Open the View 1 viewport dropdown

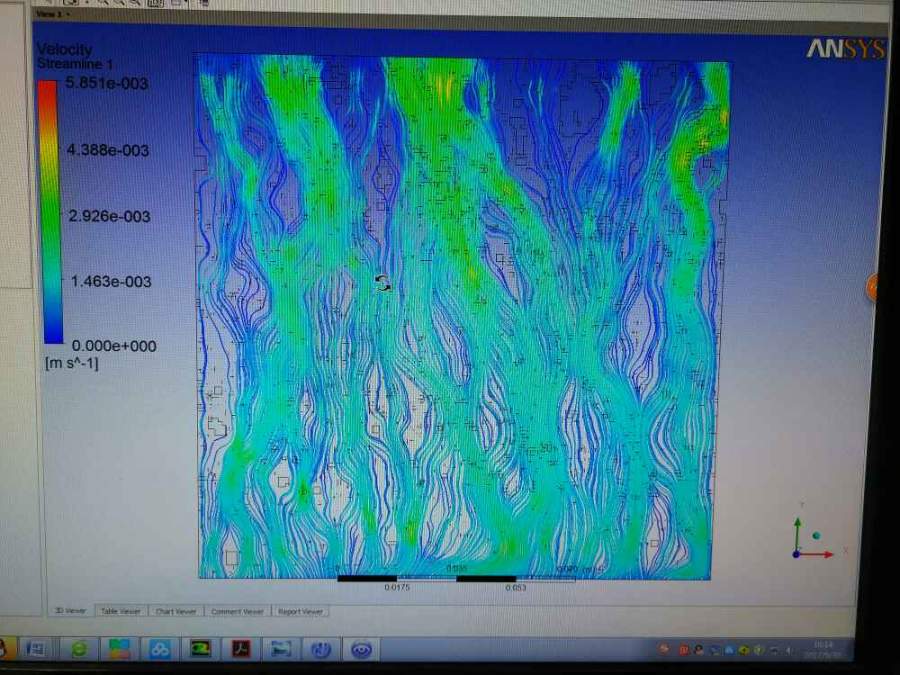(x=52, y=13)
